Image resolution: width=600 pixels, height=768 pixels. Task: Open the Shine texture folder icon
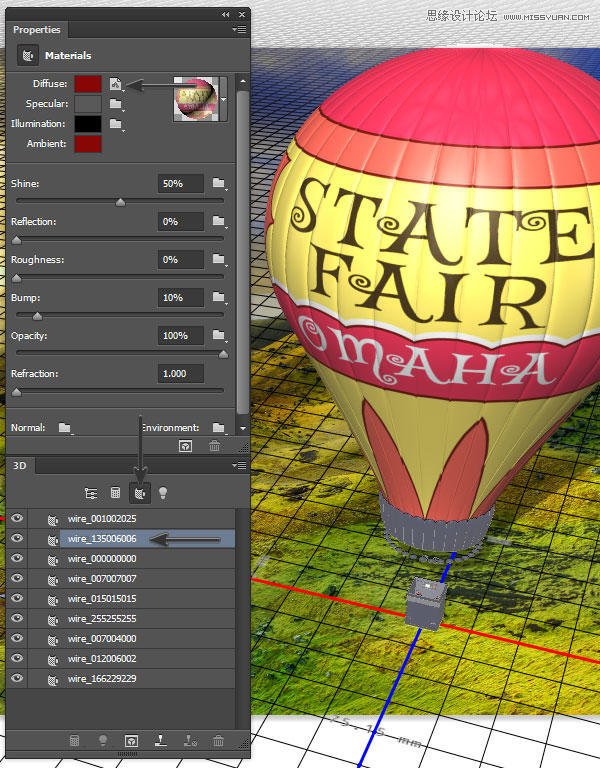point(219,184)
